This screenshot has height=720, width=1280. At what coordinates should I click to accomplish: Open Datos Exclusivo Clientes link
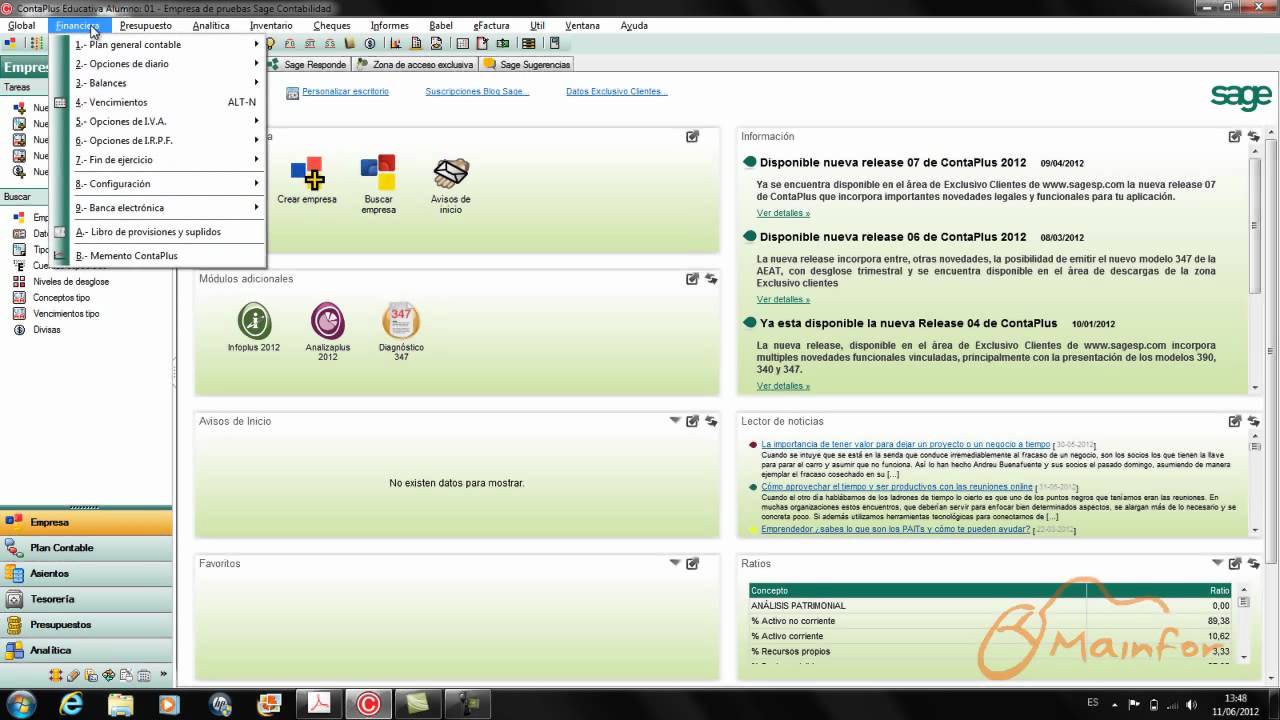coord(616,91)
